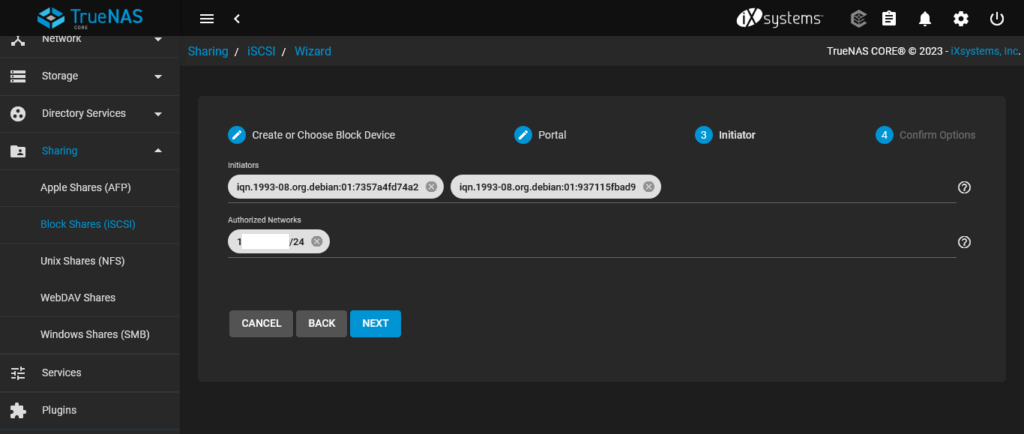The width and height of the screenshot is (1024, 434).
Task: Click the hamburger menu icon in top bar
Action: pos(207,18)
